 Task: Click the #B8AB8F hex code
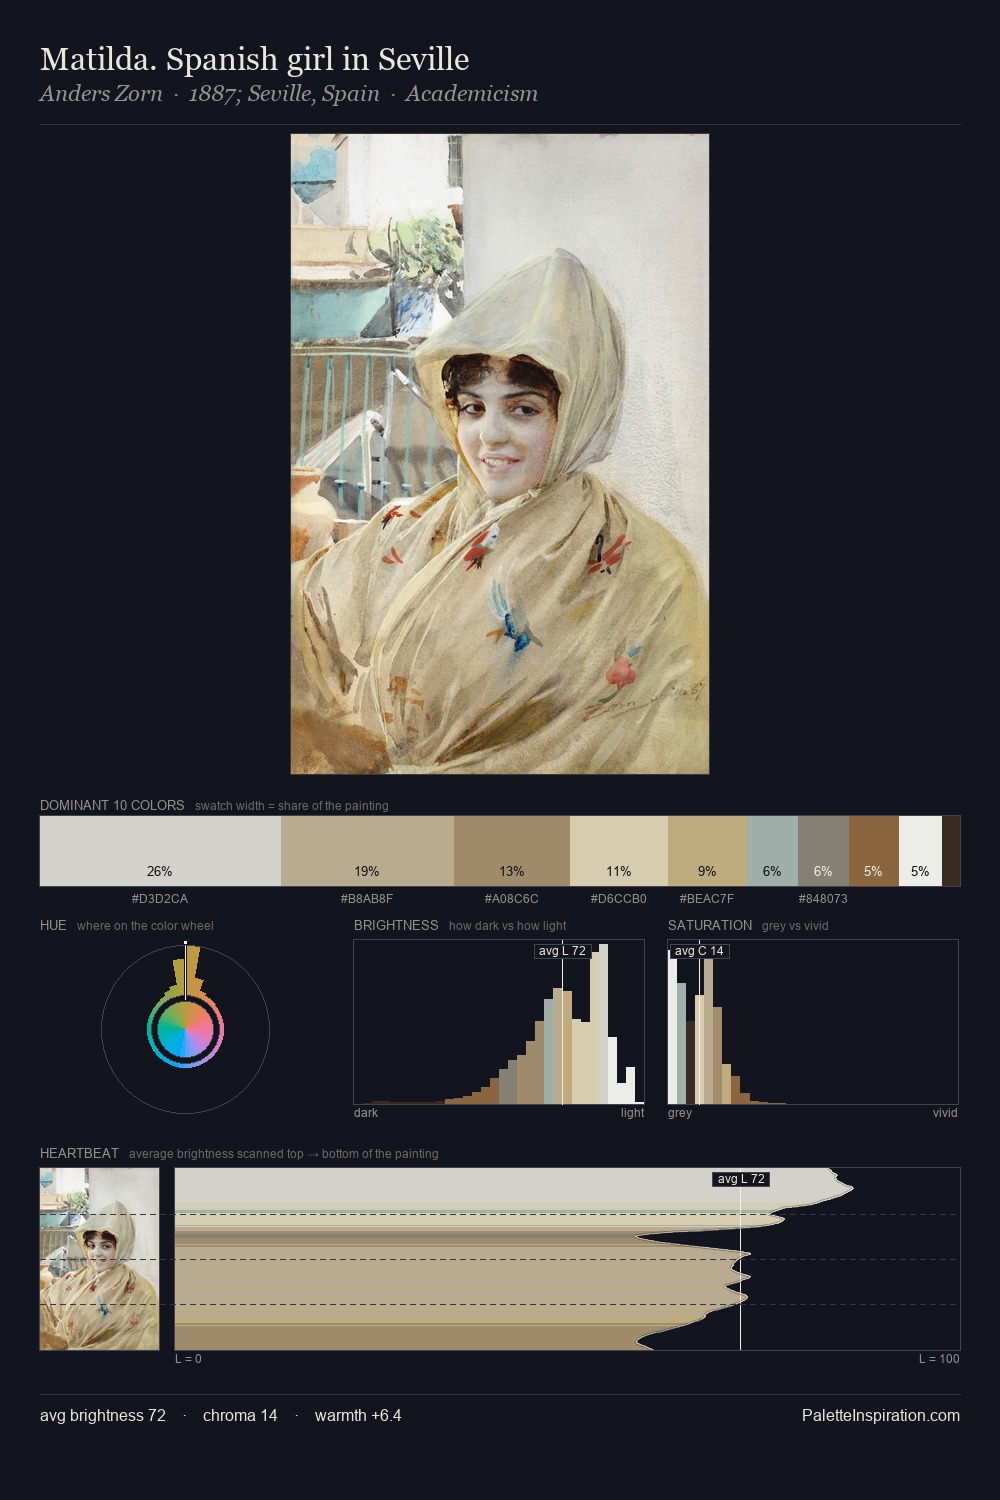(367, 899)
